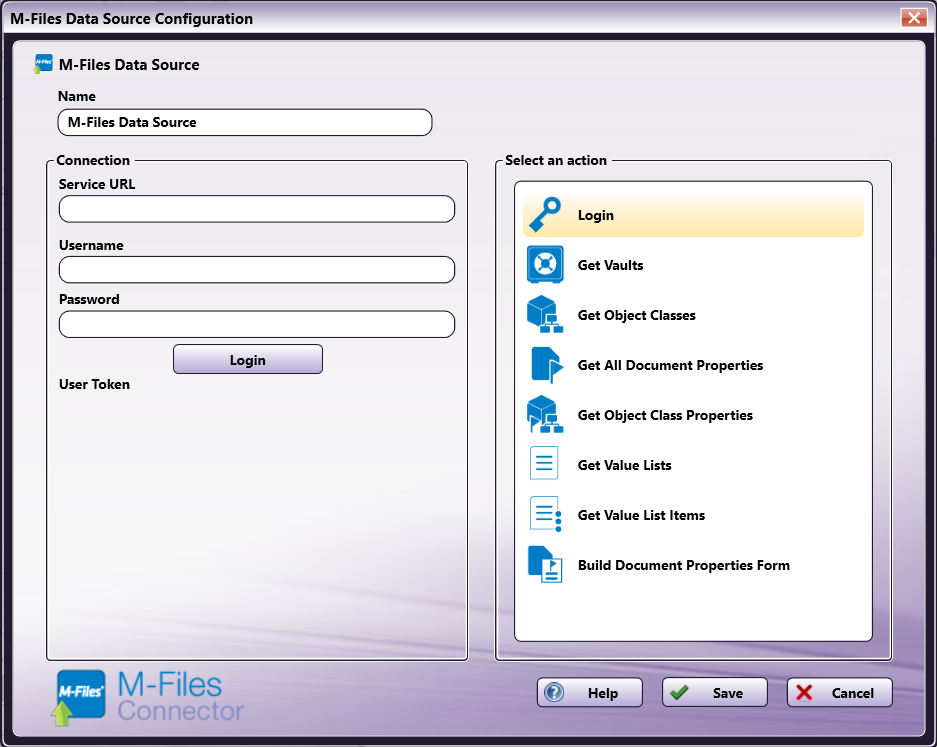Cancel the configuration dialog
Image resolution: width=937 pixels, height=747 pixels.
point(839,693)
